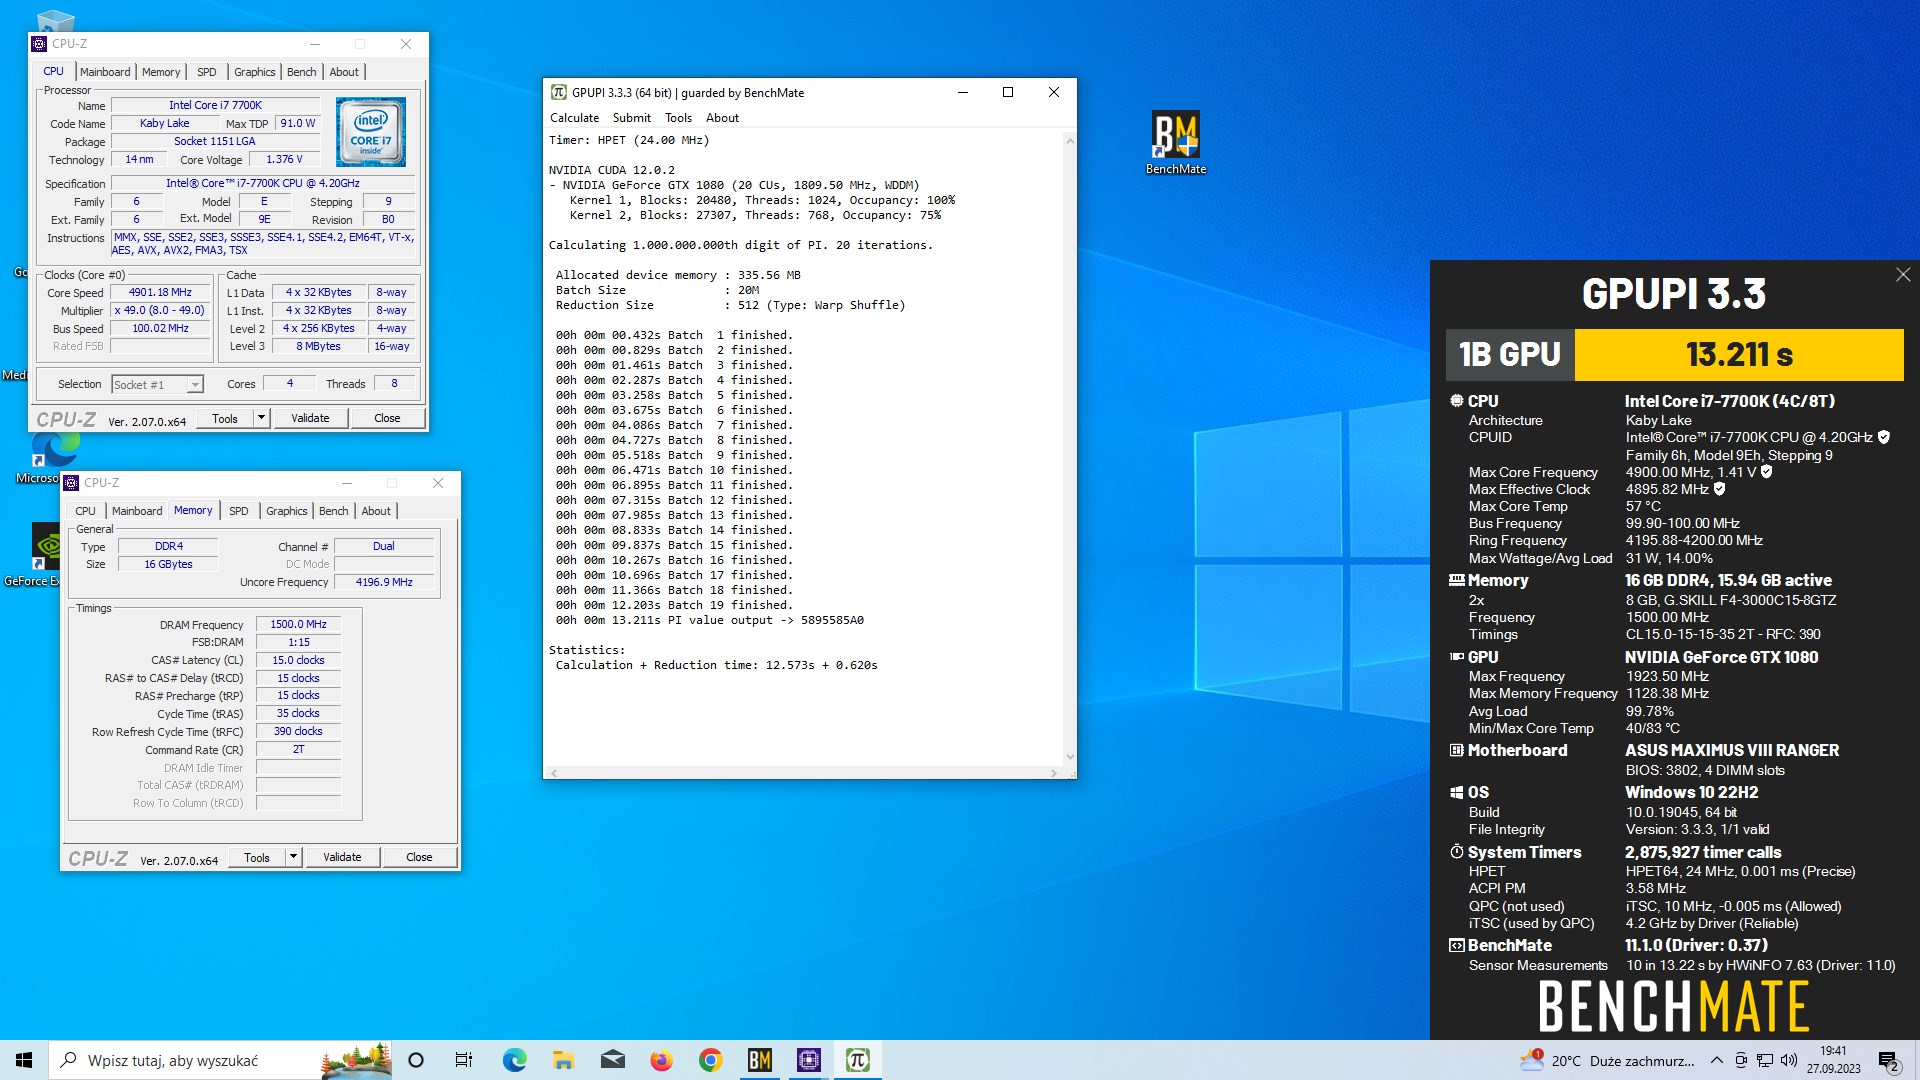Open File Explorer from the taskbar

563,1060
